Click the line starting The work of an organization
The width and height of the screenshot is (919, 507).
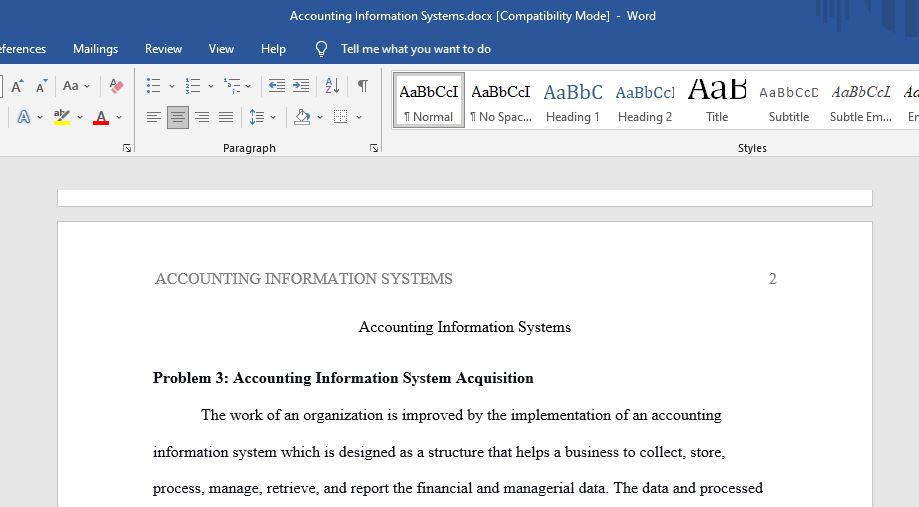(461, 415)
